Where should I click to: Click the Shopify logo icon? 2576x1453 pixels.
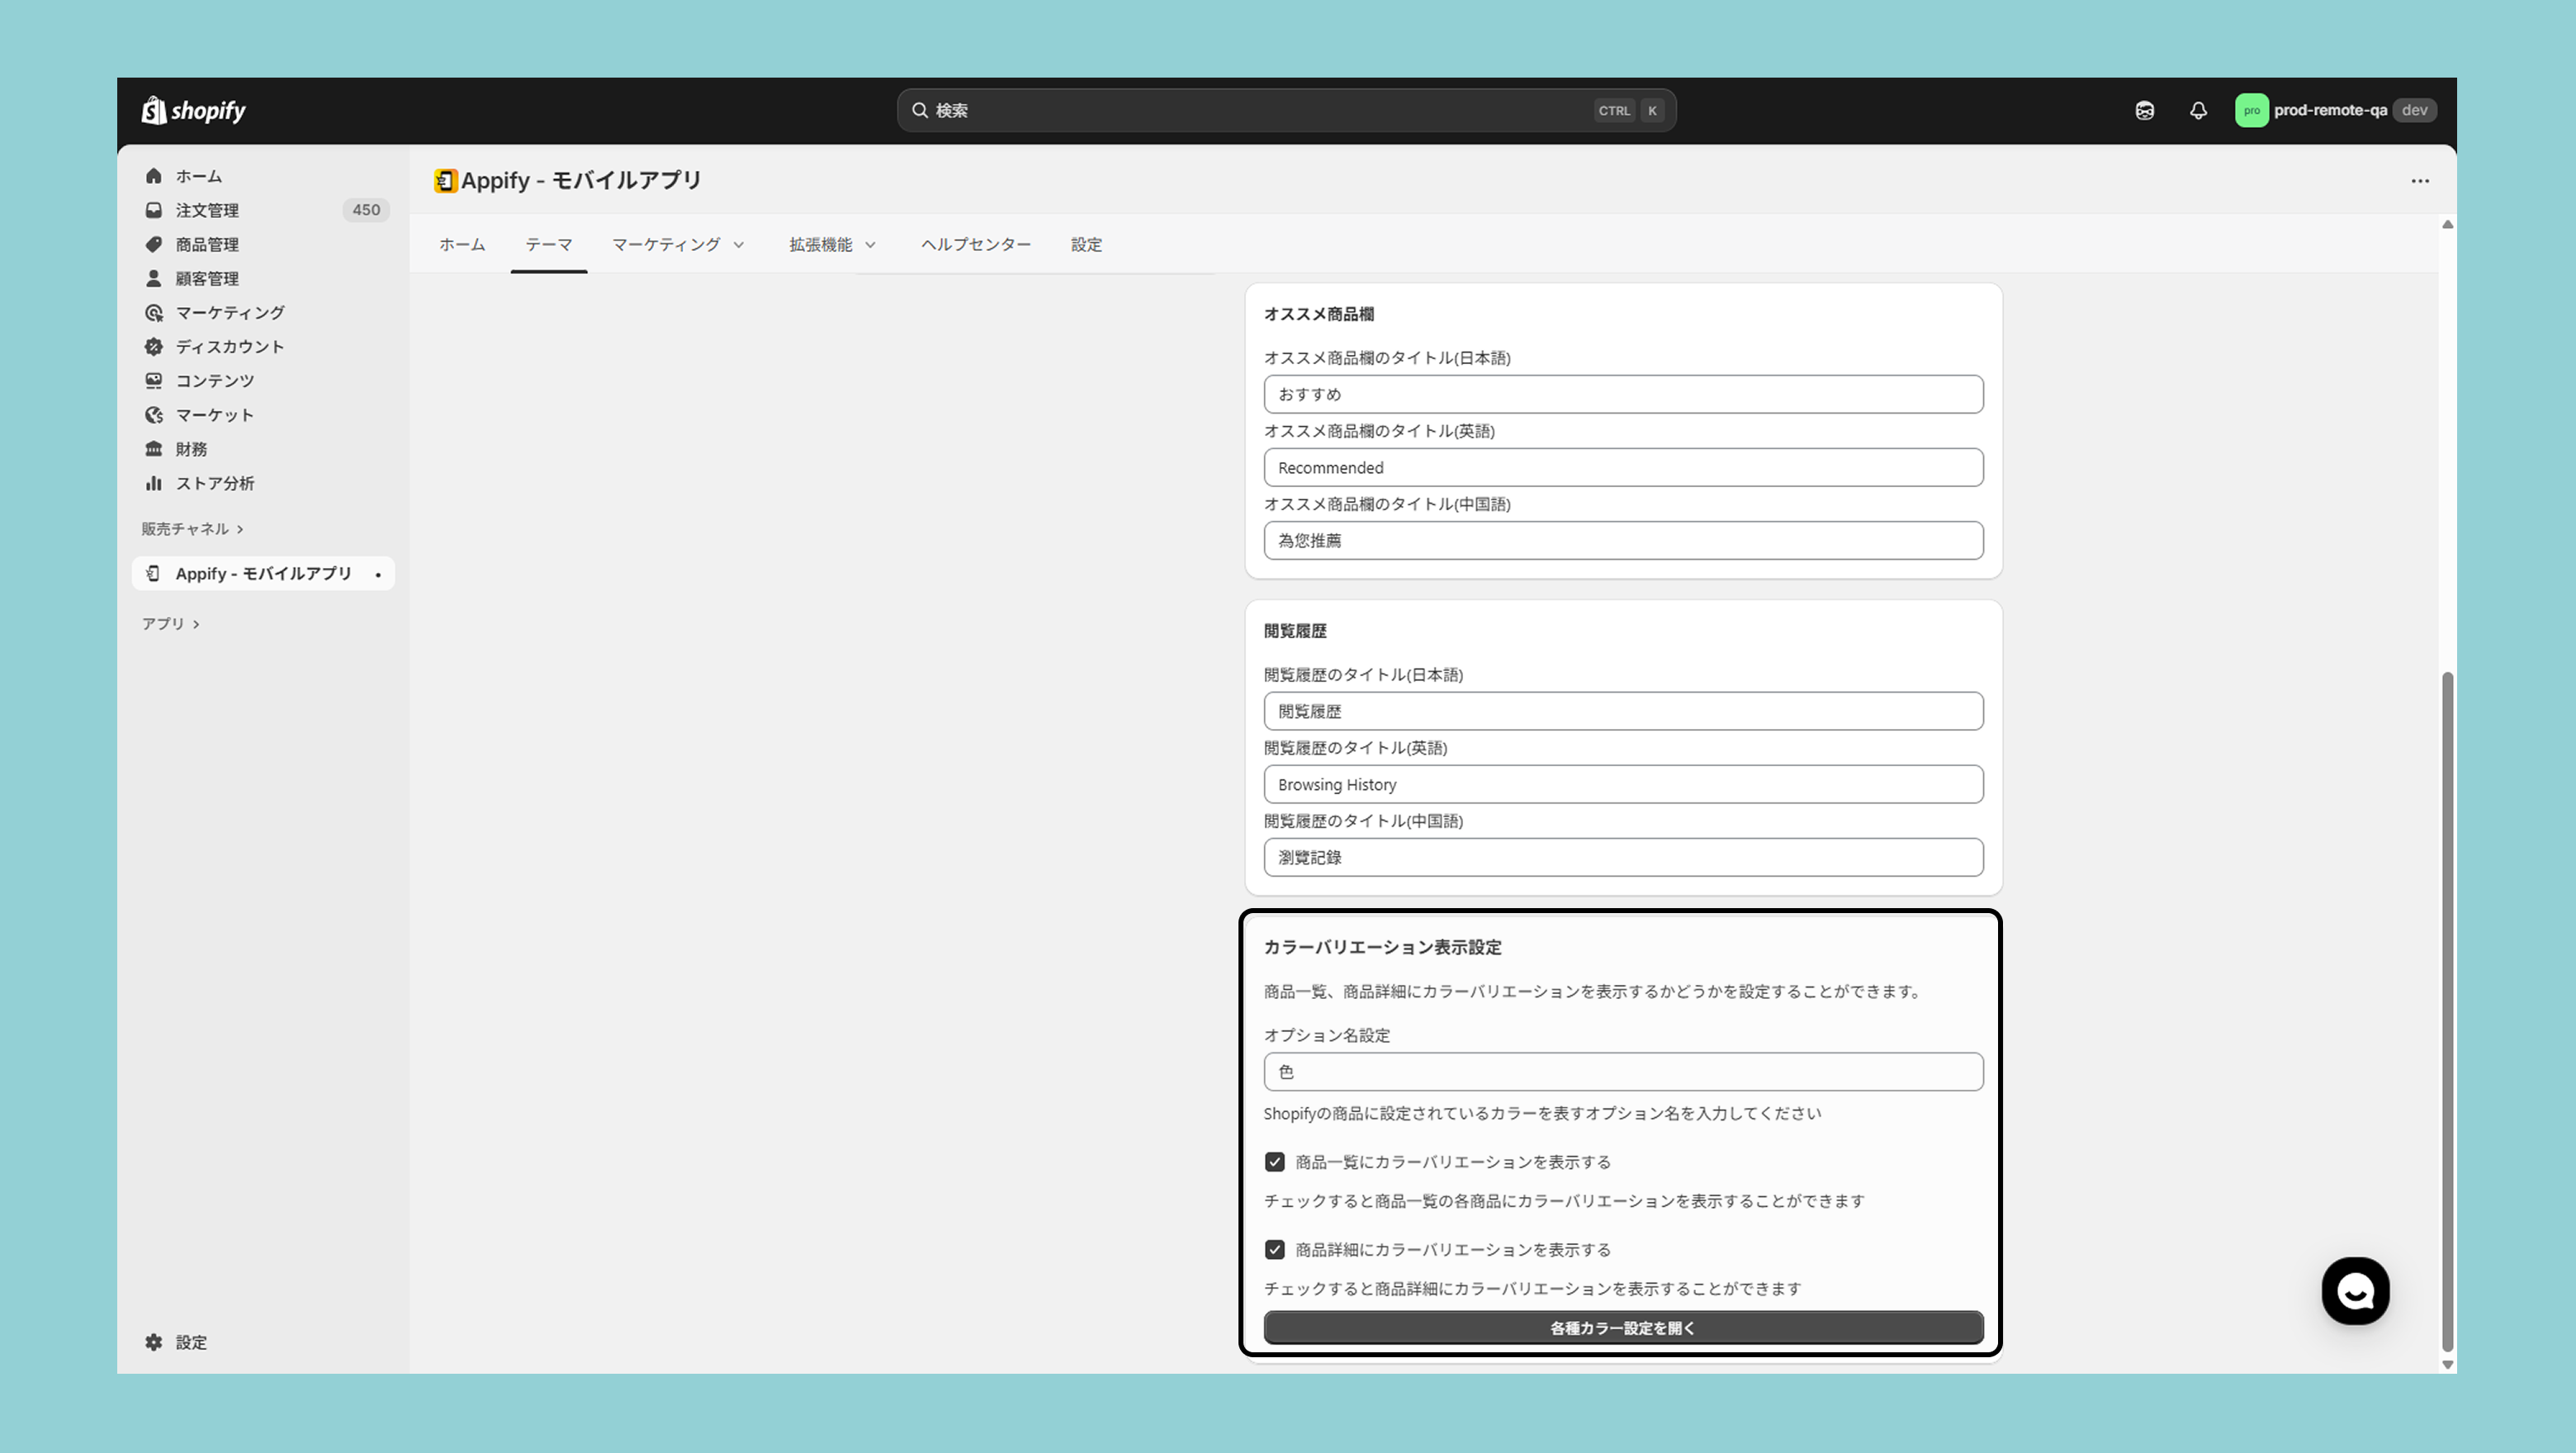154,110
